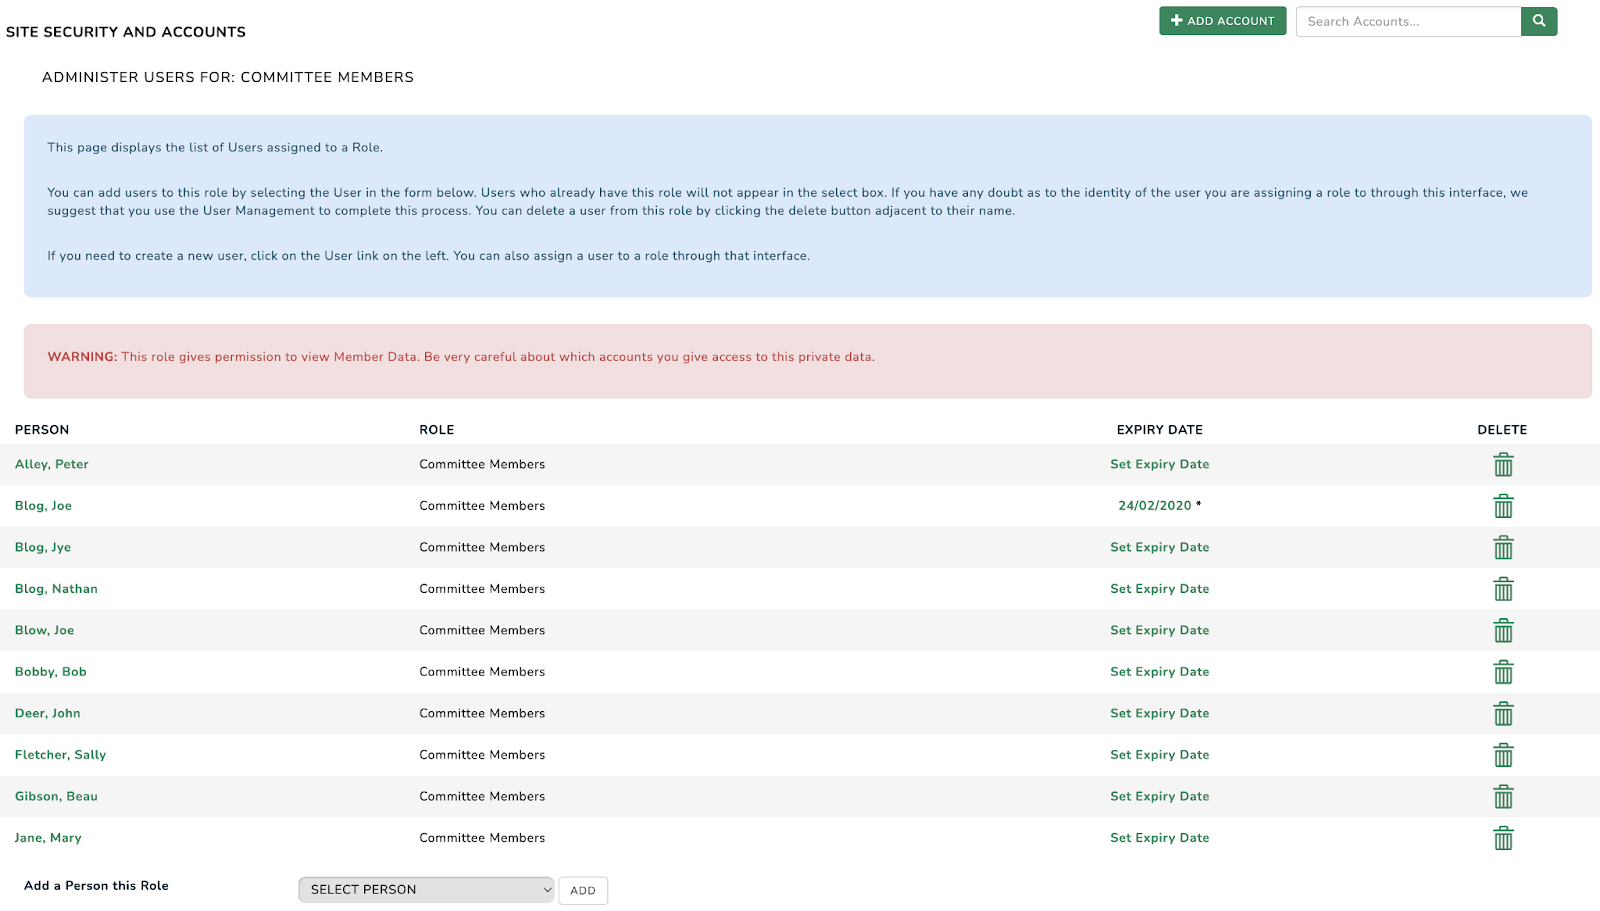The width and height of the screenshot is (1600, 911).
Task: Edit the 24/02/2020 expiry date for Joe Blog
Action: pyautogui.click(x=1154, y=506)
